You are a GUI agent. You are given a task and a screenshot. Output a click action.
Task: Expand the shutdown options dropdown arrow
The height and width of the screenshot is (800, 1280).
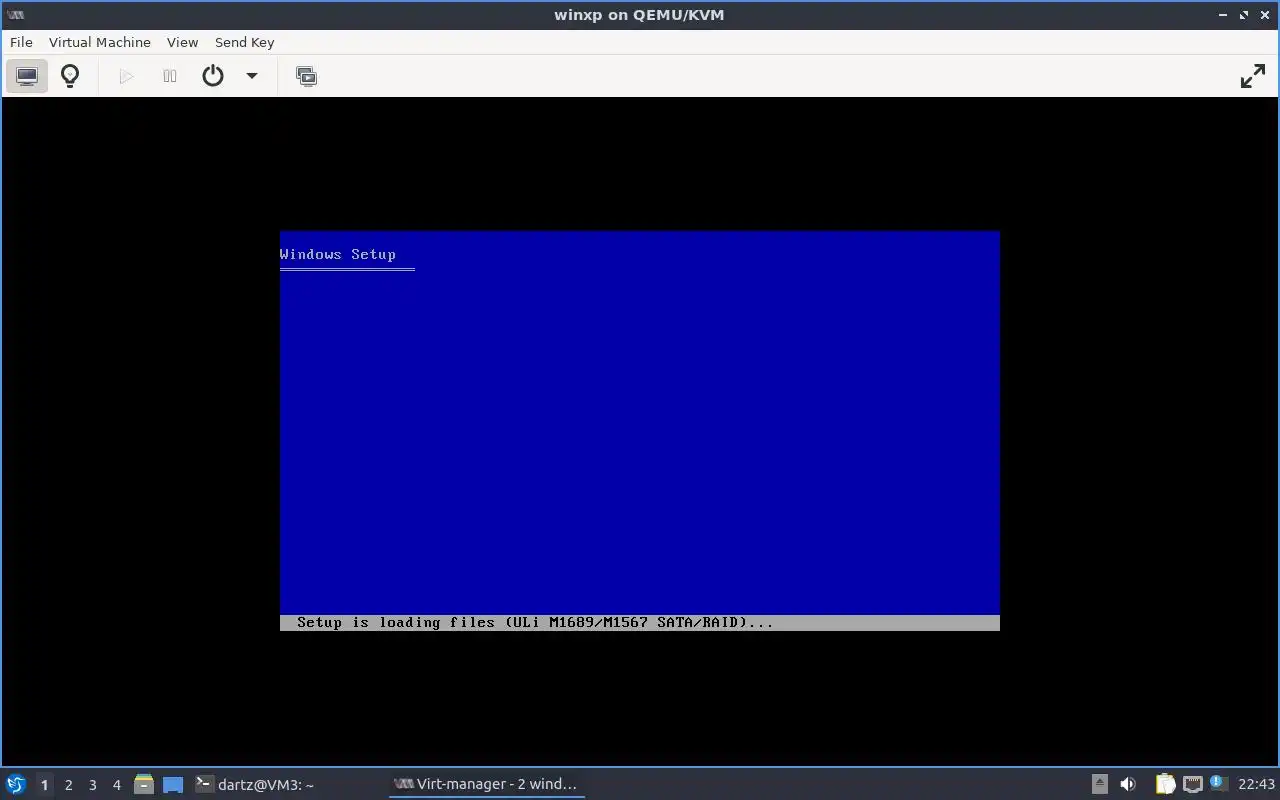click(252, 76)
